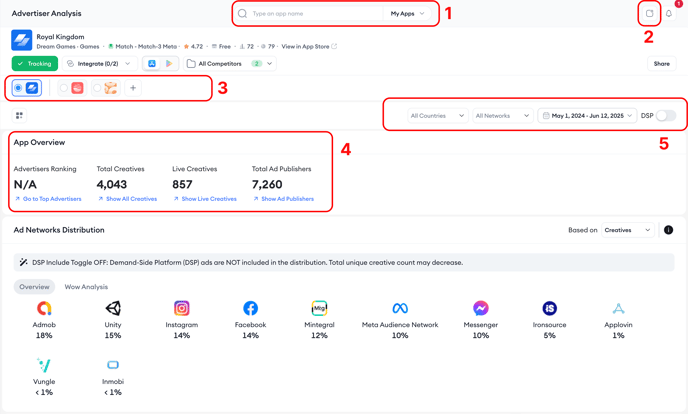
Task: Select the Google Play platform icon
Action: click(169, 64)
